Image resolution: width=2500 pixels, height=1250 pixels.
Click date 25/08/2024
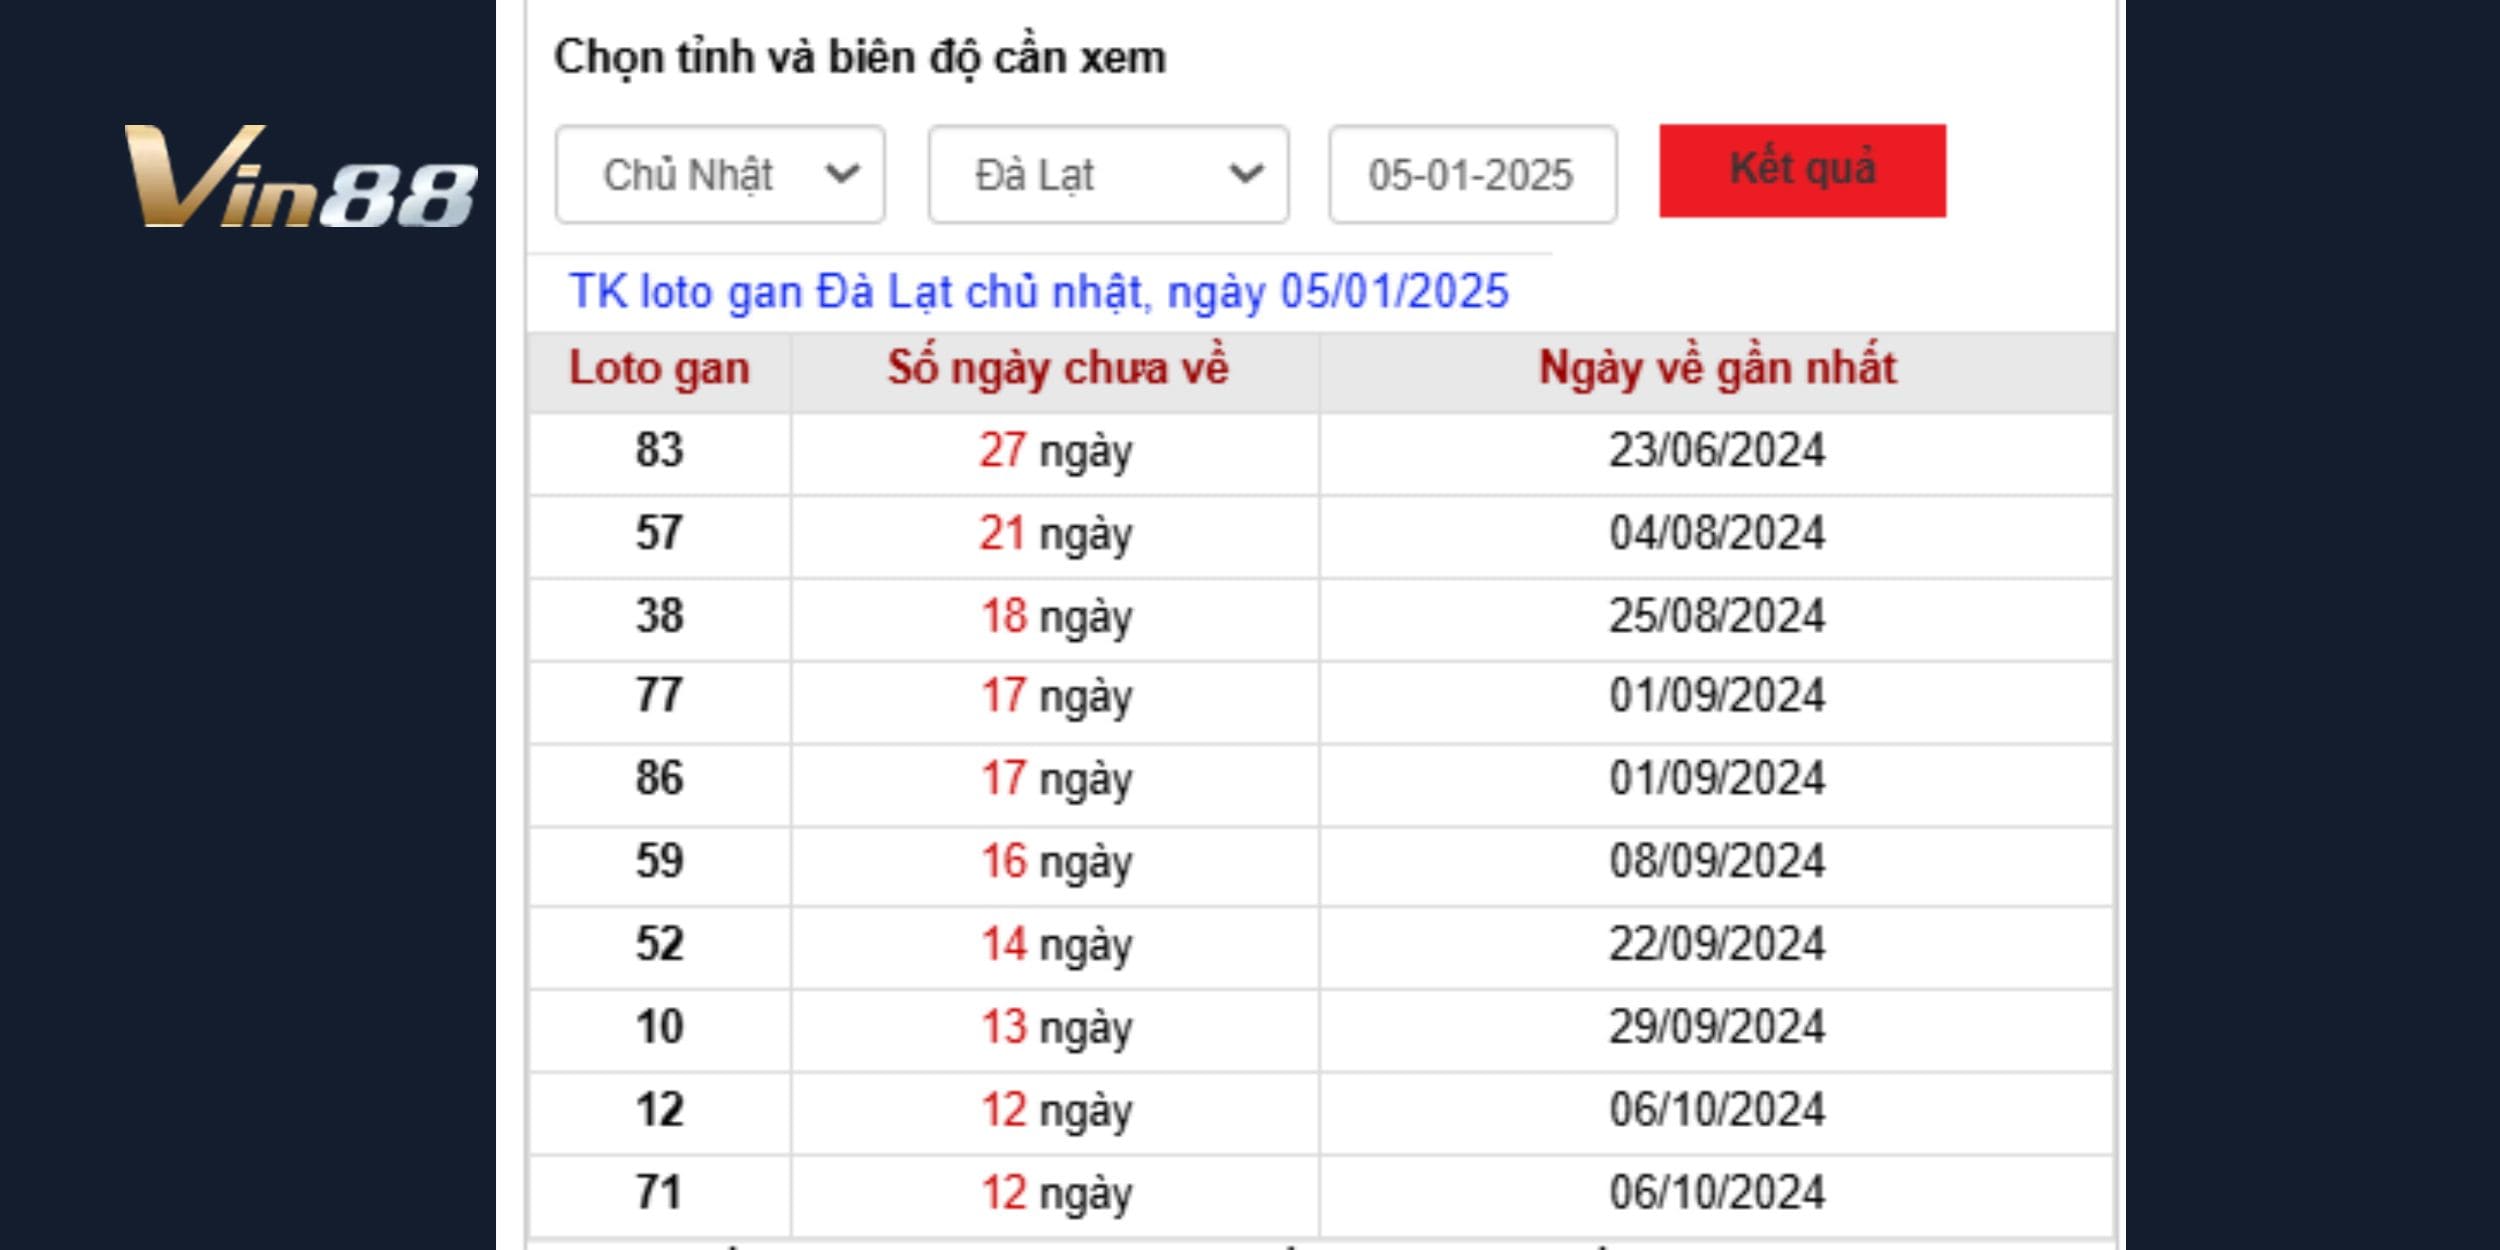tap(1717, 617)
